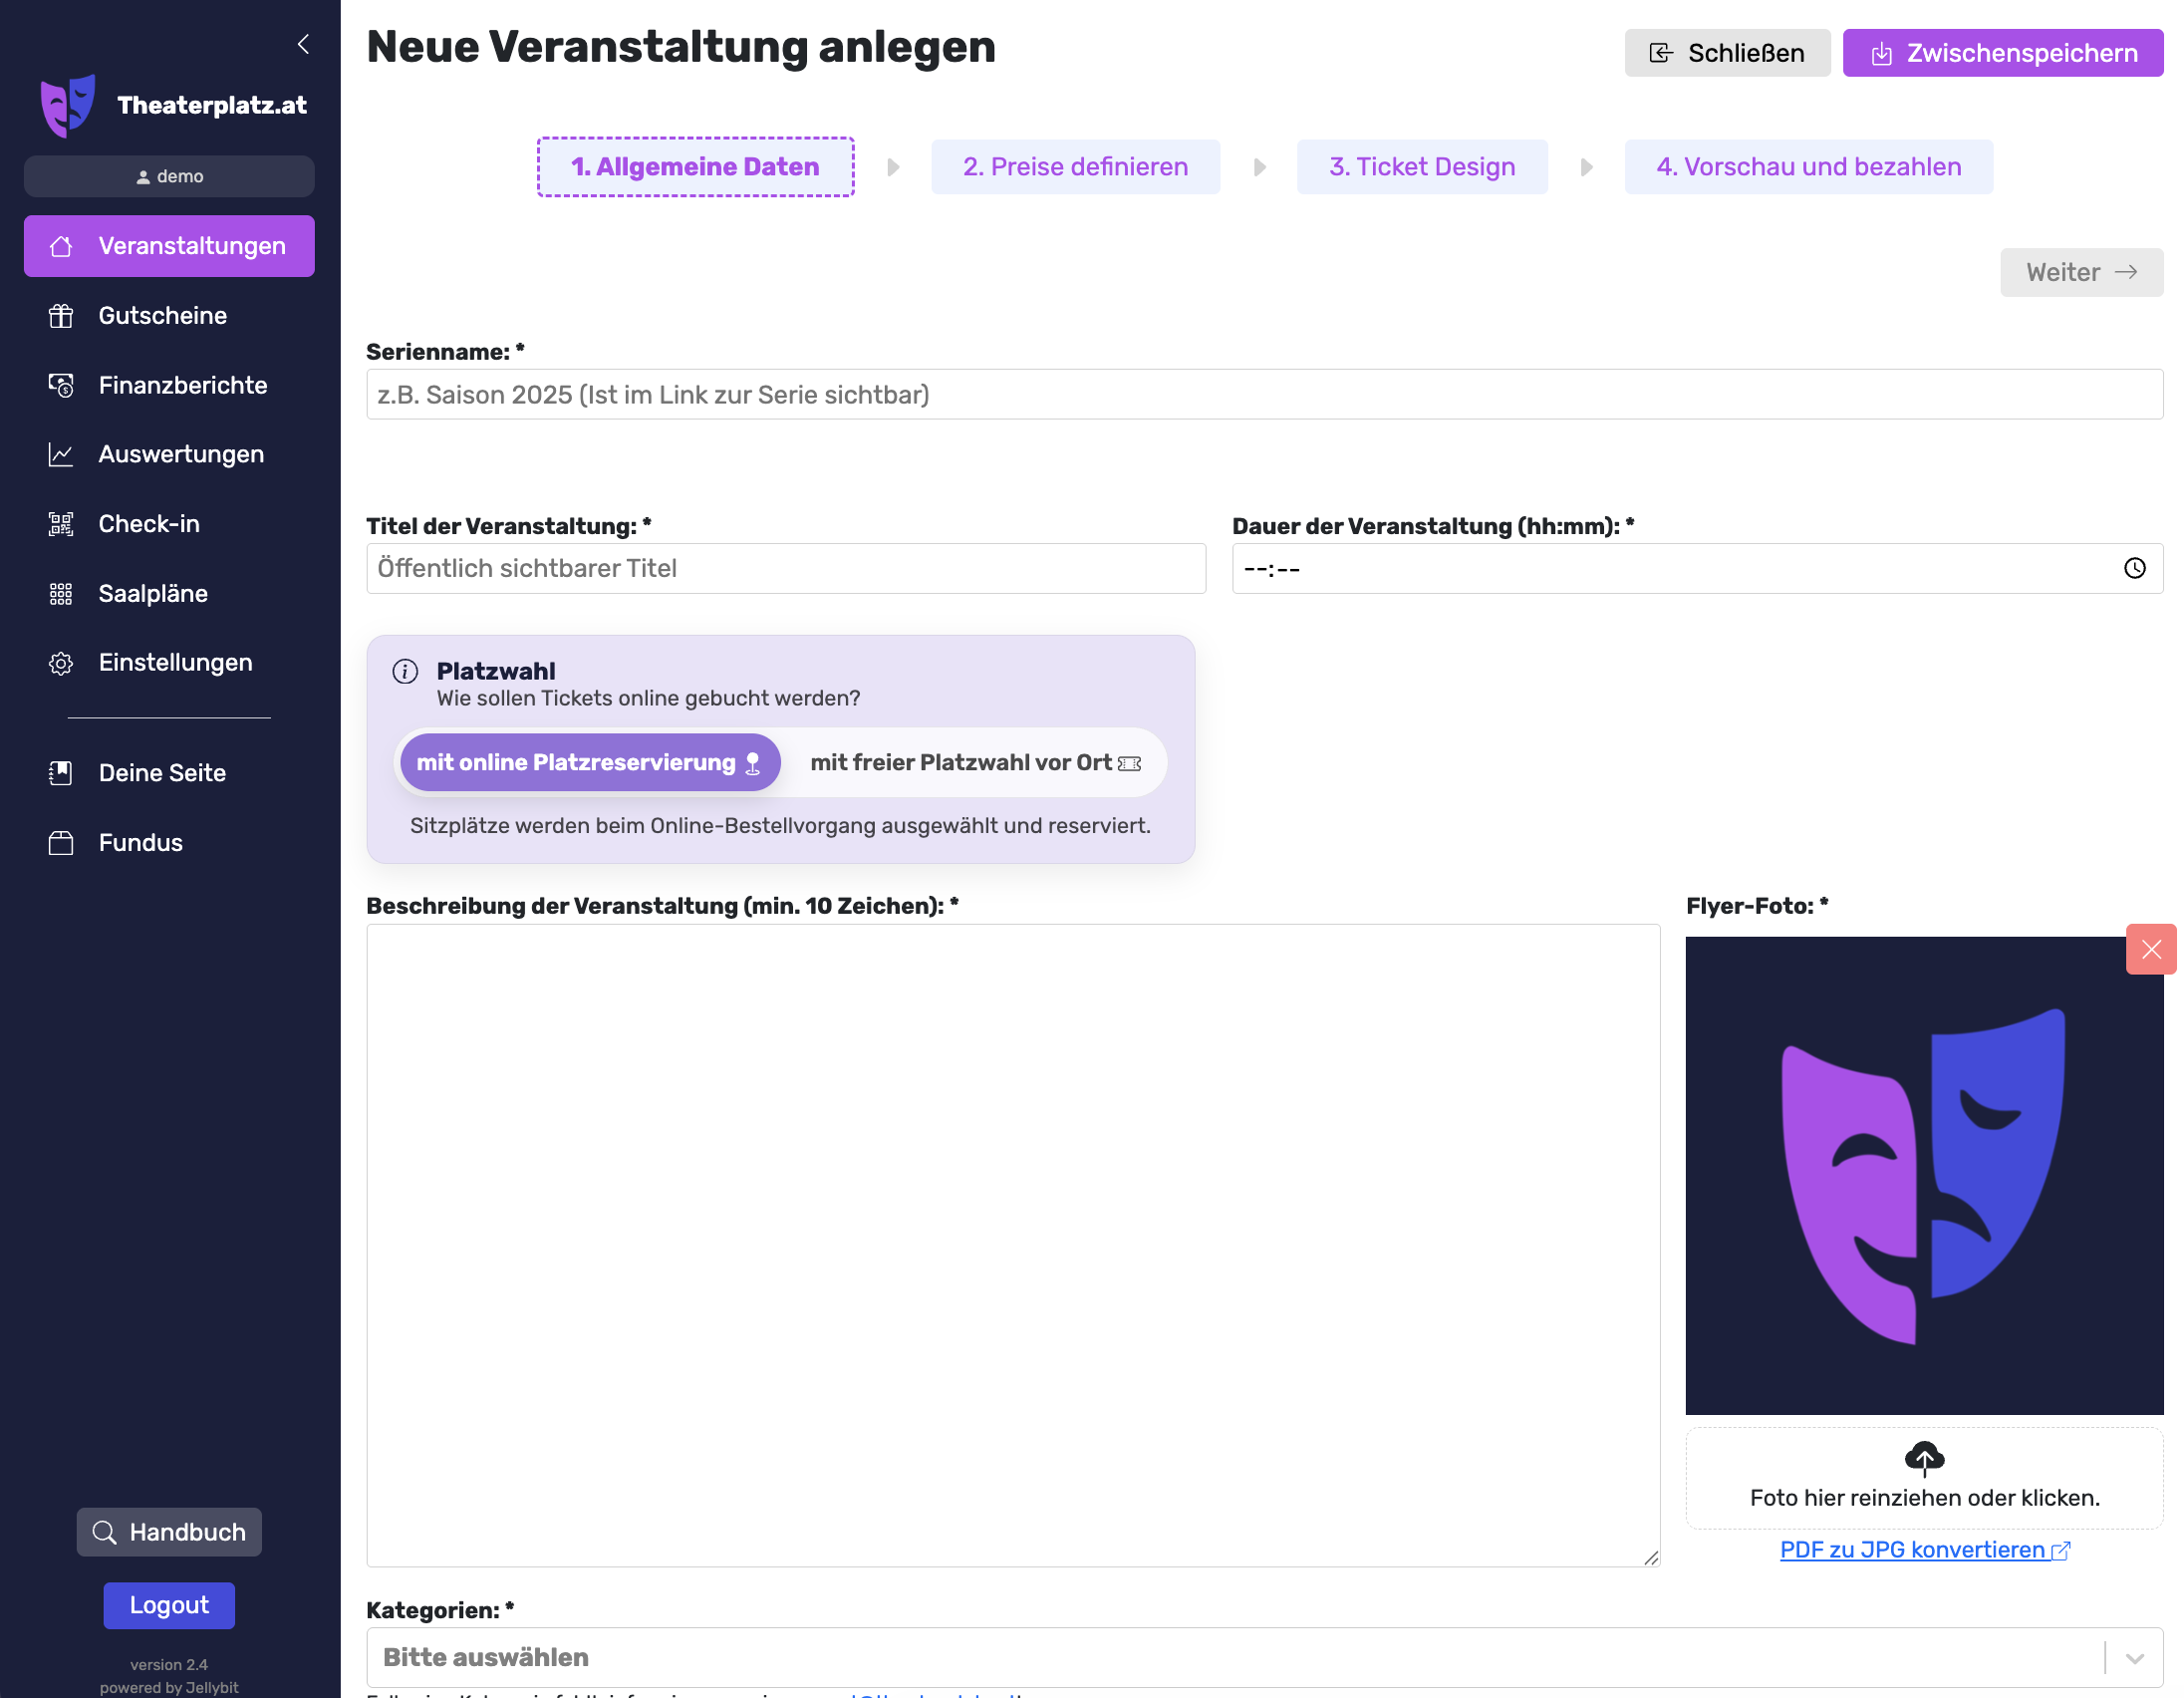The width and height of the screenshot is (2184, 1698).
Task: Click into the Serienname input field
Action: (x=1264, y=395)
